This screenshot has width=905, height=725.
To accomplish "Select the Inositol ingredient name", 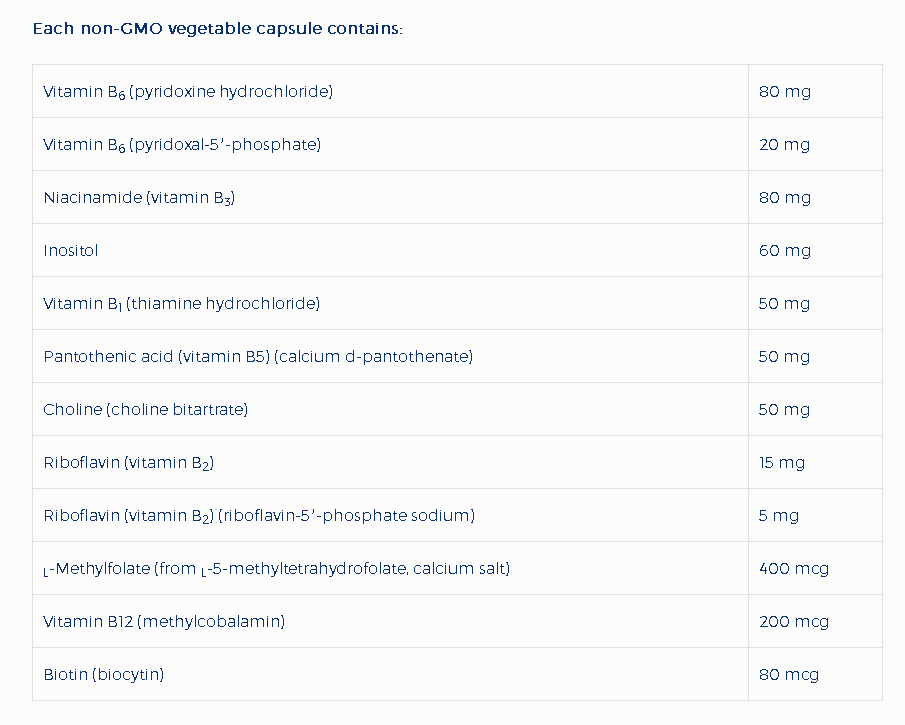I will tap(71, 251).
